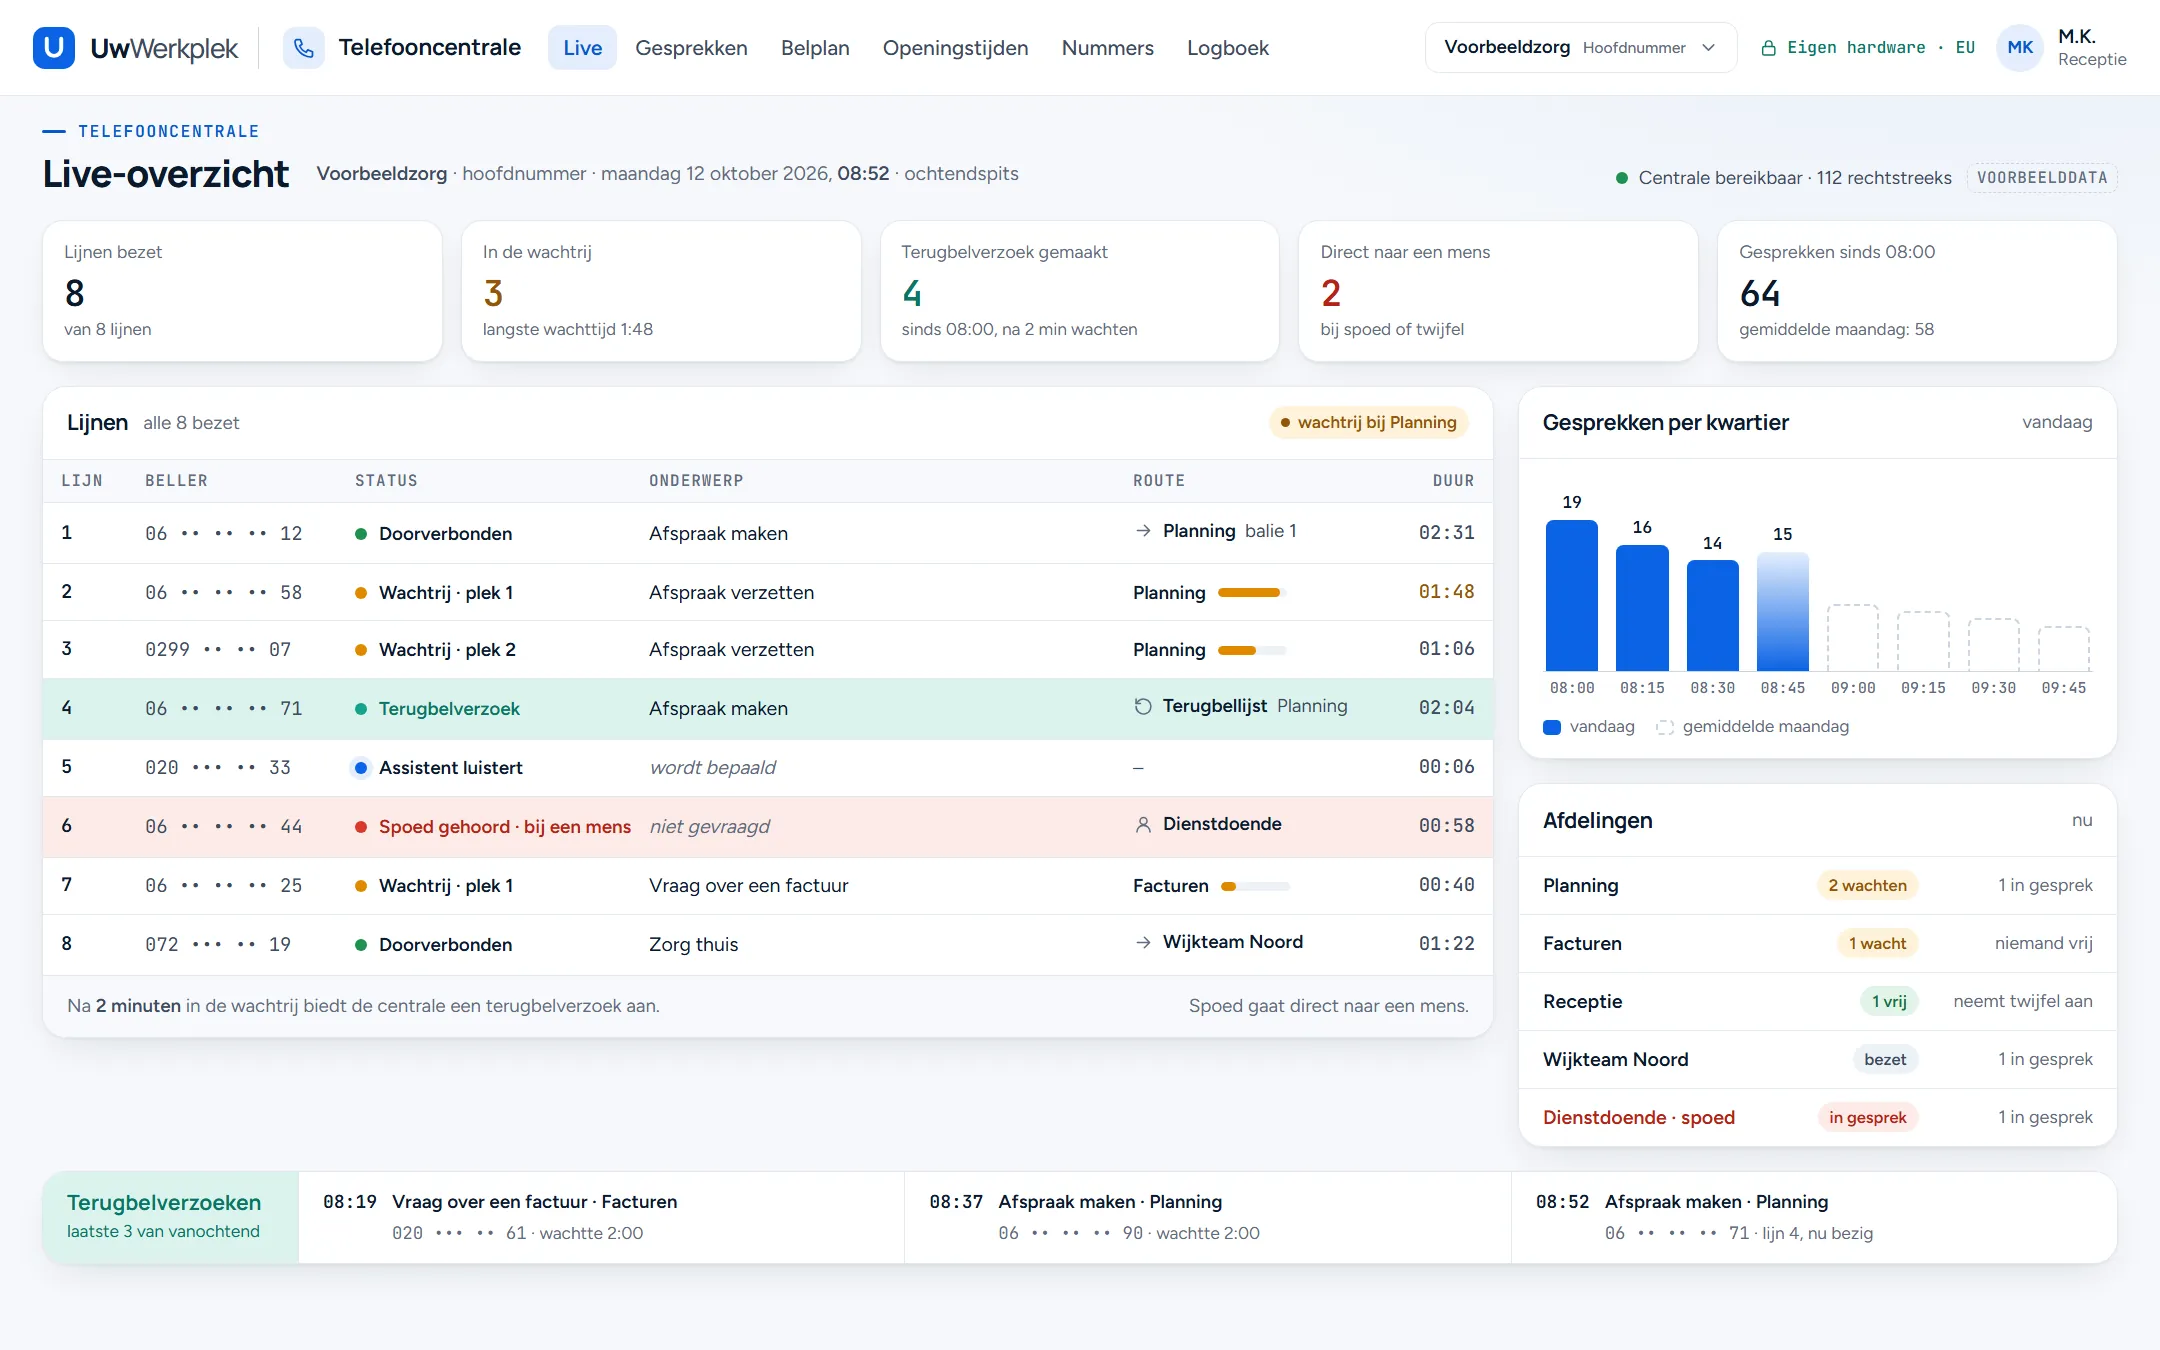The width and height of the screenshot is (2160, 1350).
Task: Click the UwWerkplek logo icon
Action: 54,48
